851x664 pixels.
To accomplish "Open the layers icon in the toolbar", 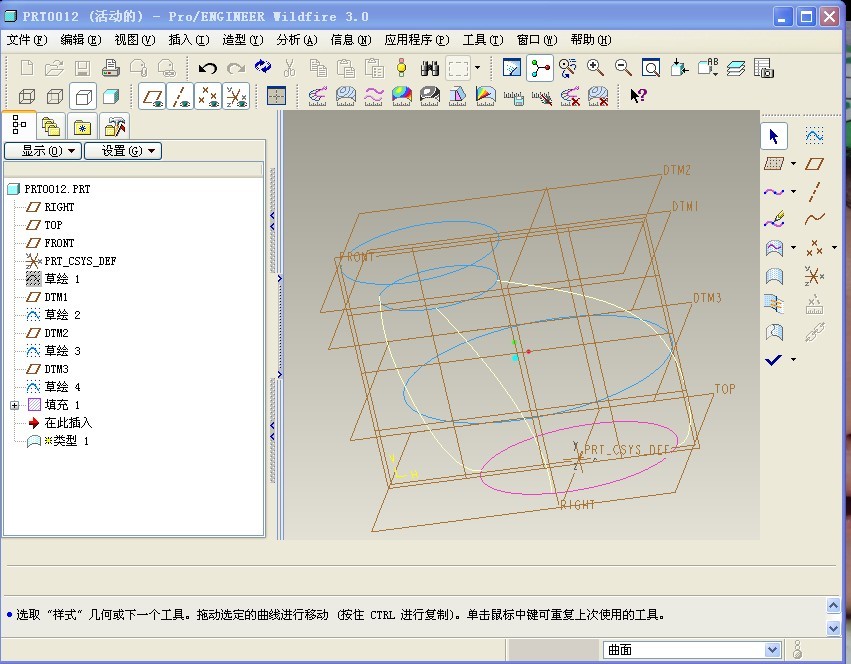I will (x=736, y=68).
